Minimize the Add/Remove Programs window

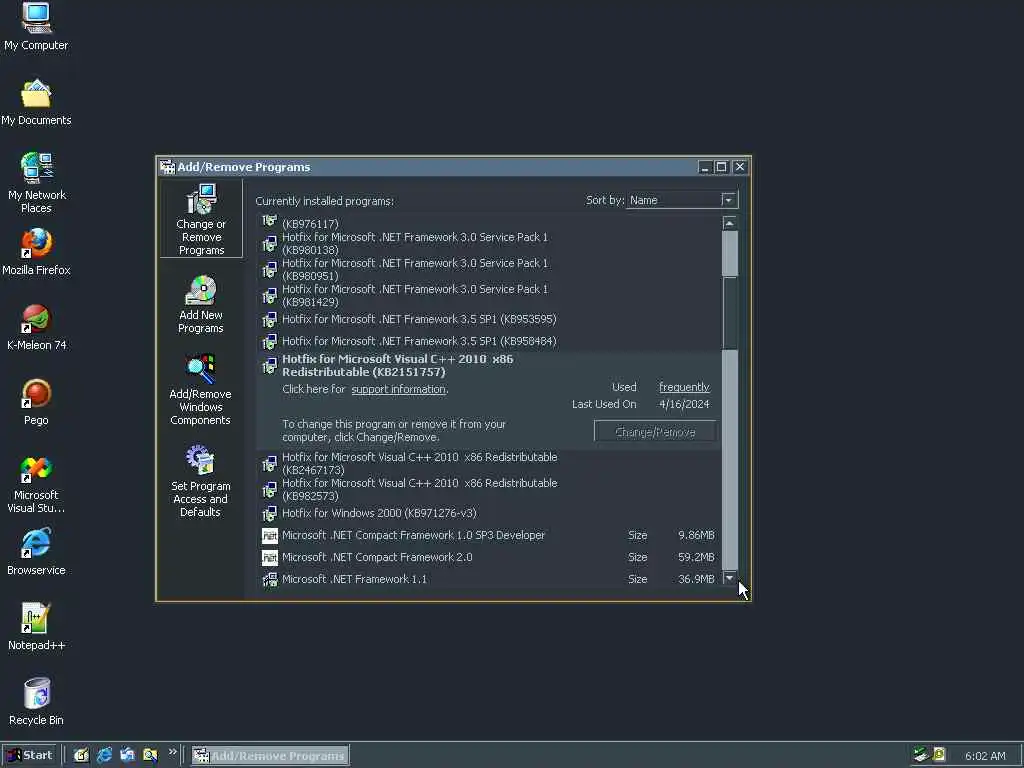click(x=705, y=167)
